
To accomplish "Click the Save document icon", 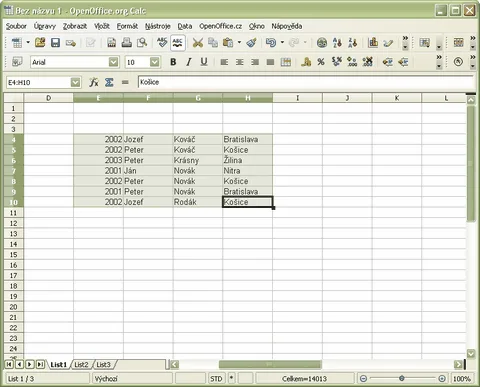I will [x=55, y=43].
